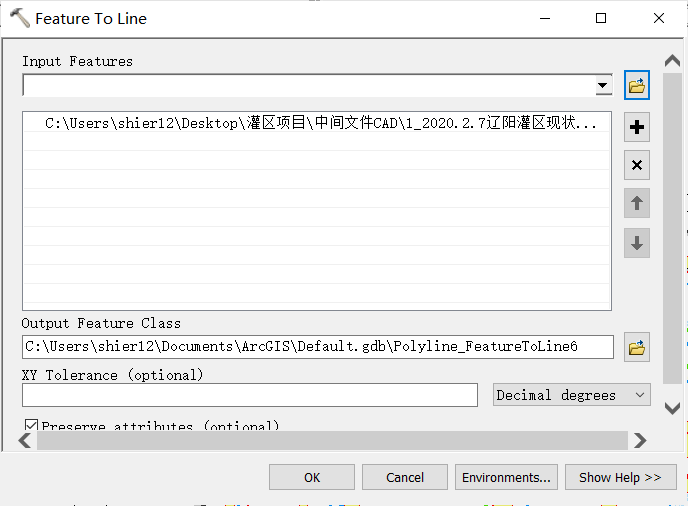Click the Show Help >> button
Screen dimensions: 688x506
point(620,477)
